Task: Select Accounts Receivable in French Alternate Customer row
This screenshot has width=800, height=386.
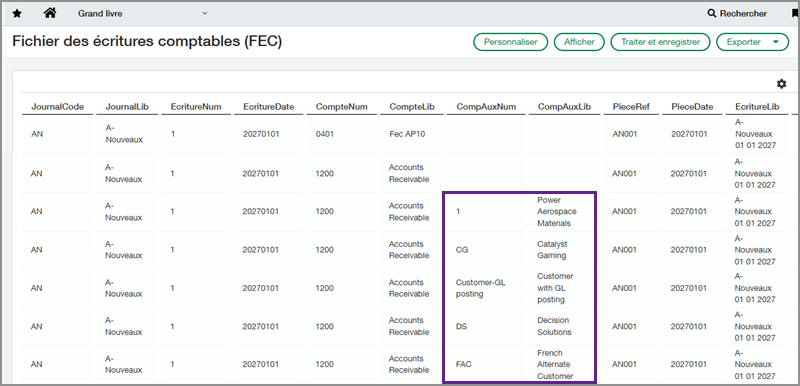Action: [409, 365]
